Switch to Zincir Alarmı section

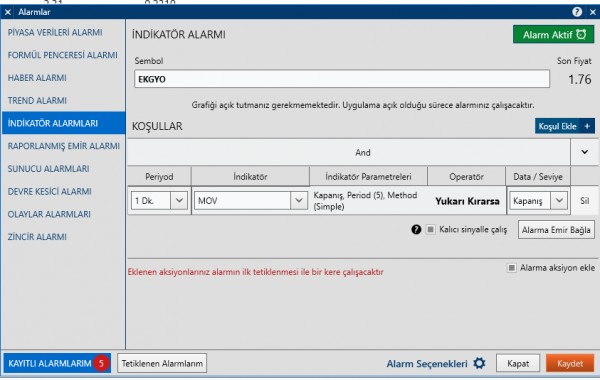click(x=37, y=237)
